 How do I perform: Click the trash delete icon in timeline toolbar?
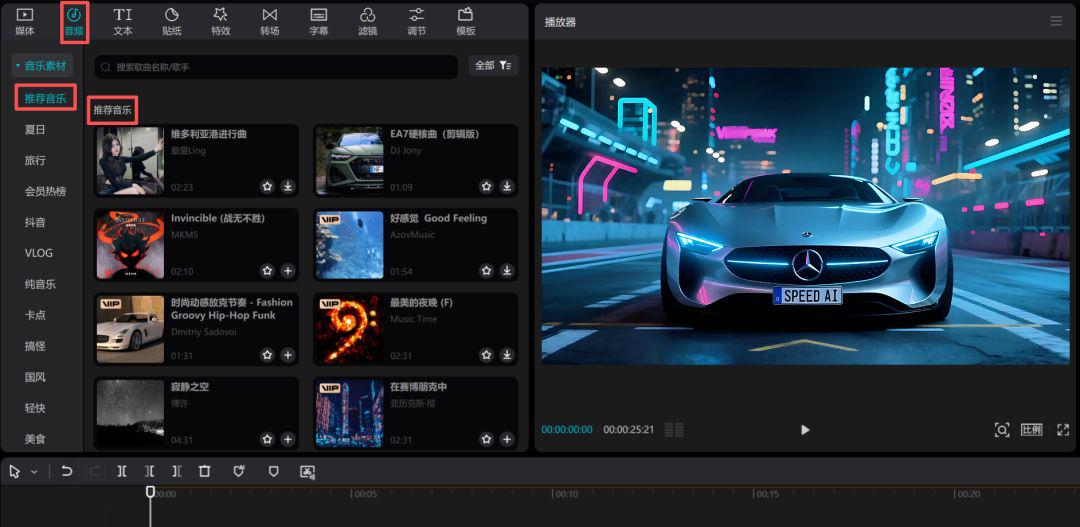click(x=204, y=471)
